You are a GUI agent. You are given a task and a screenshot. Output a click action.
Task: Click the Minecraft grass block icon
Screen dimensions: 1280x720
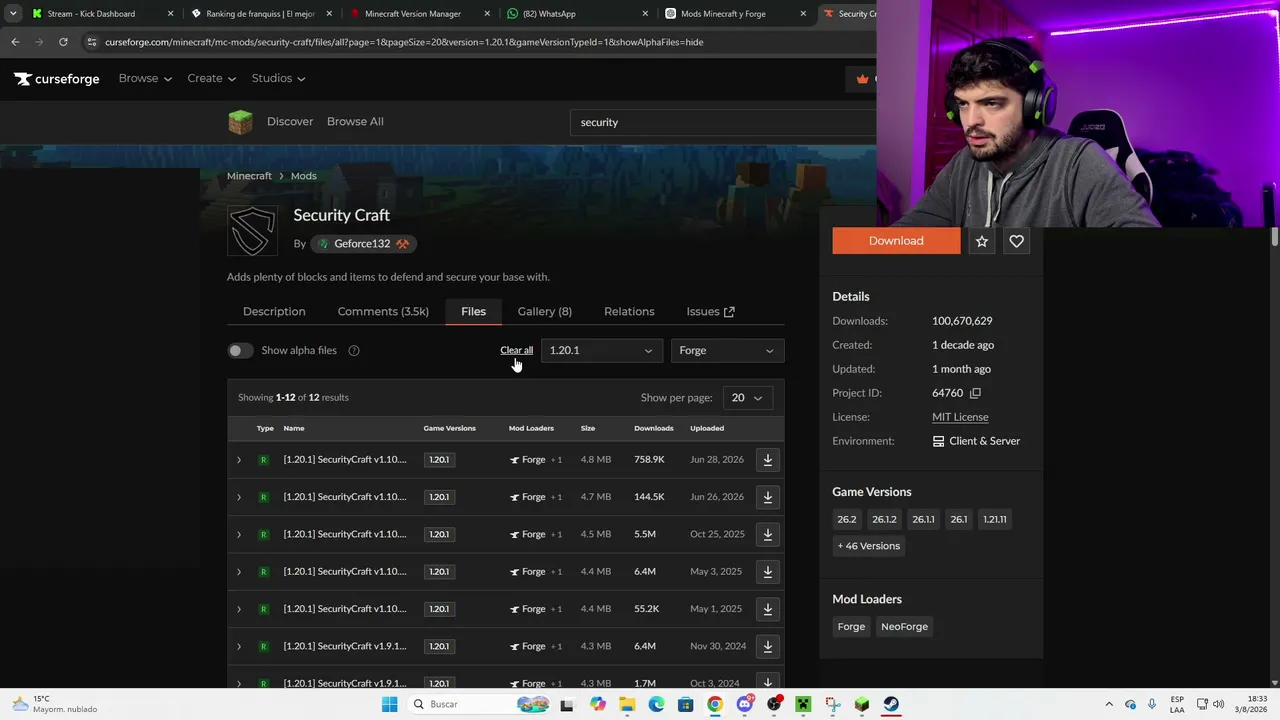[240, 122]
